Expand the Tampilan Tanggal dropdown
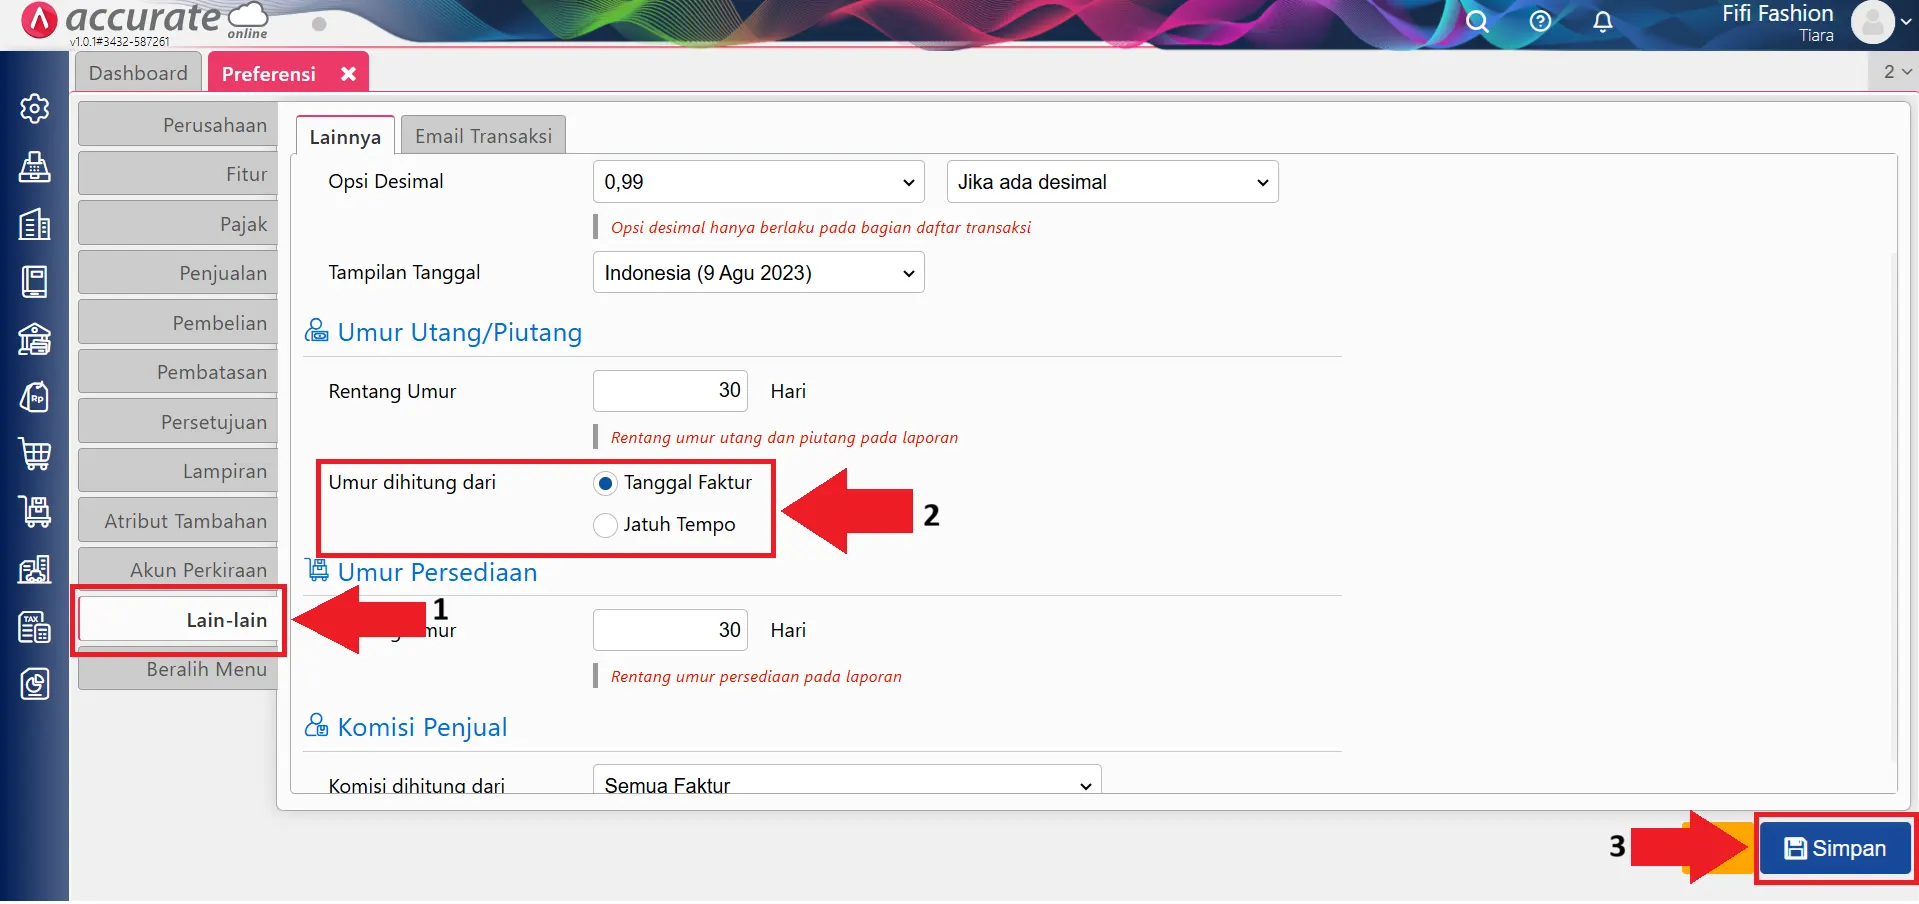The image size is (1919, 904). [758, 273]
